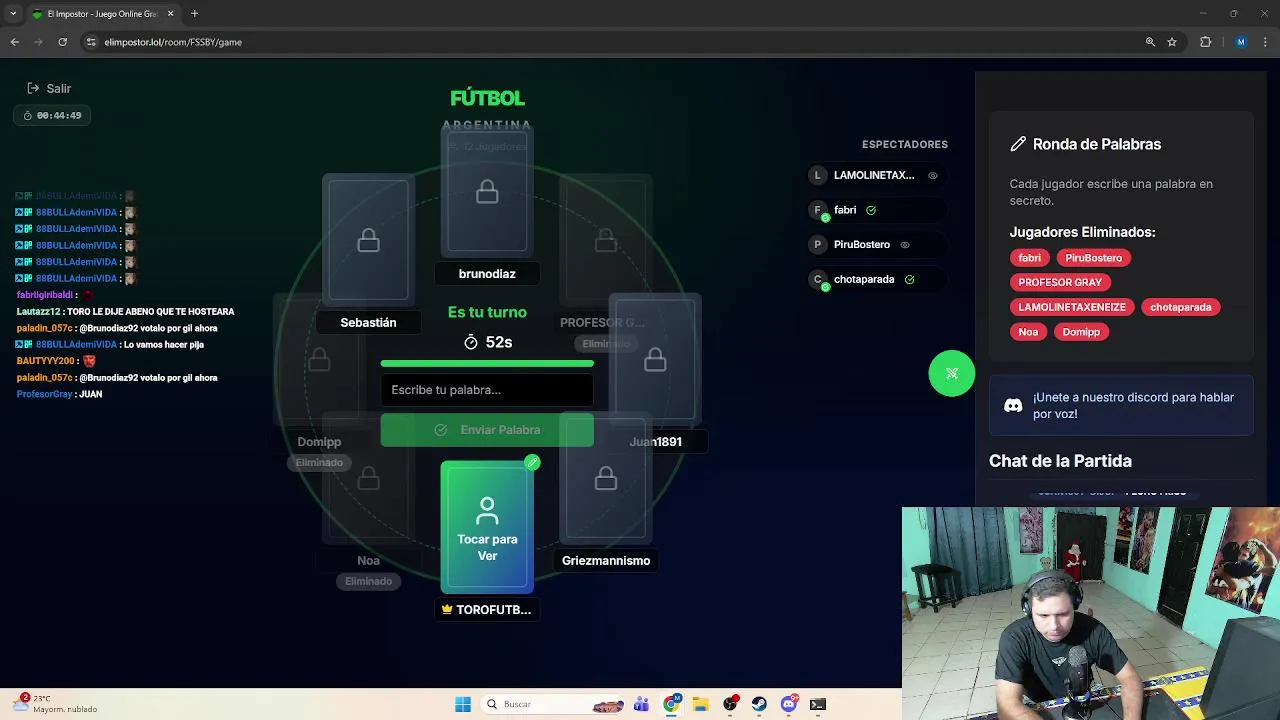This screenshot has width=1280, height=720.
Task: Click the red 'Noa' eliminated tag
Action: (x=1028, y=332)
